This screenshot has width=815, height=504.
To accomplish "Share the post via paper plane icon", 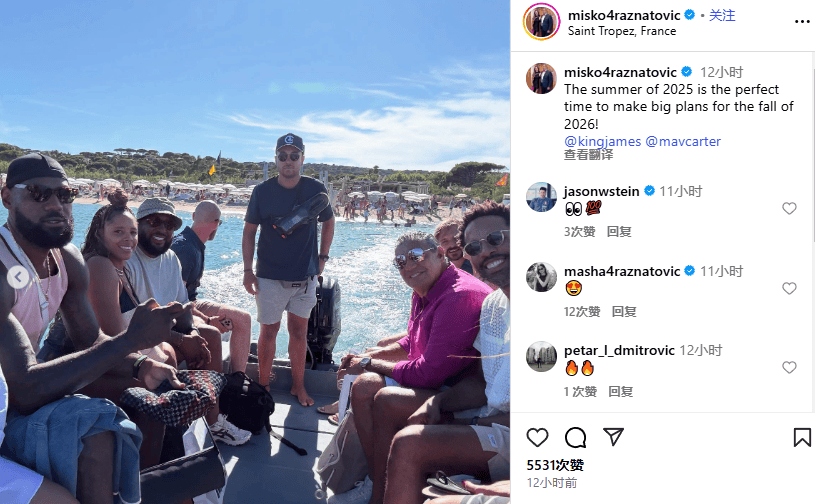I will [613, 437].
